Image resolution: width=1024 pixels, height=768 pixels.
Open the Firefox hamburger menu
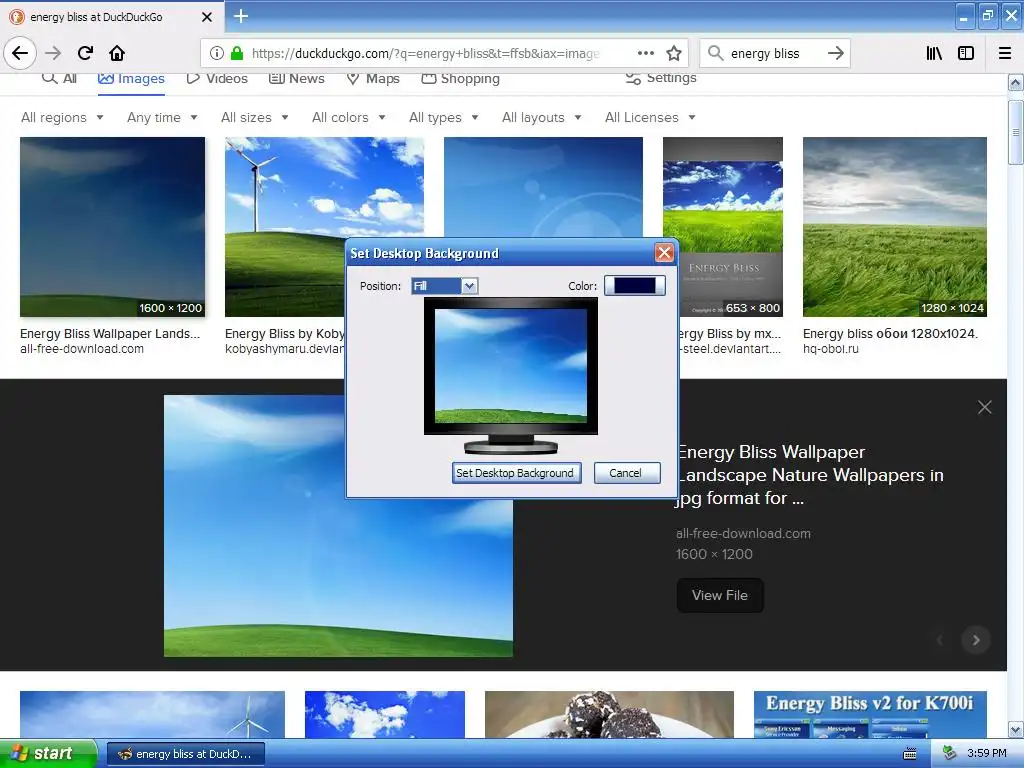click(1005, 53)
